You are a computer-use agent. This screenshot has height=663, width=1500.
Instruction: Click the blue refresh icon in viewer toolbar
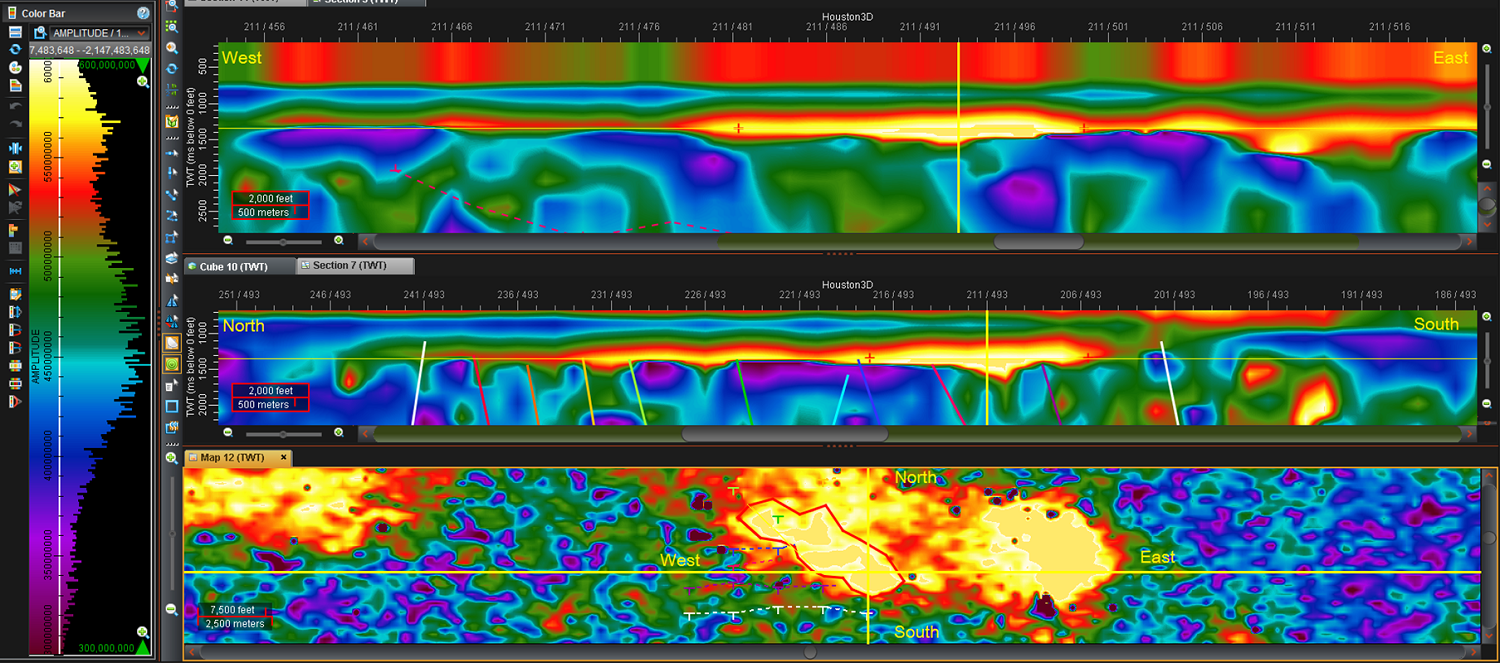point(172,68)
